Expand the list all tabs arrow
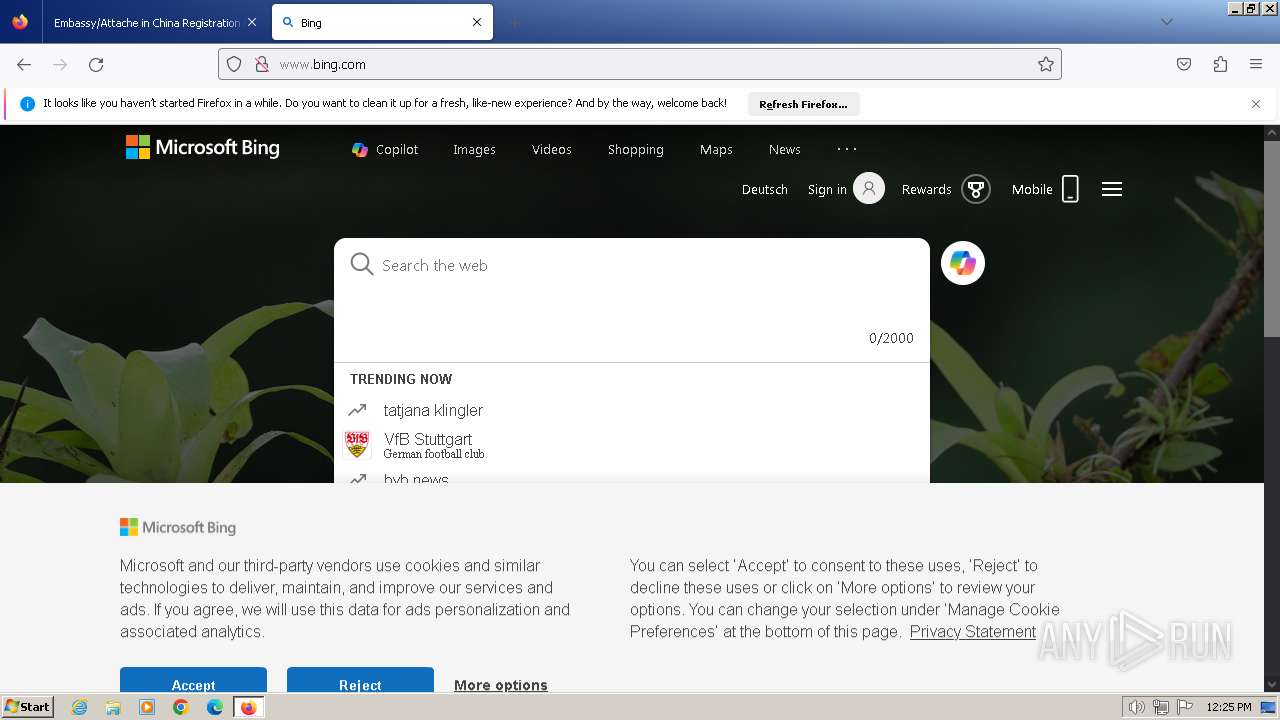Screen dimensions: 1280x720 click(1166, 22)
